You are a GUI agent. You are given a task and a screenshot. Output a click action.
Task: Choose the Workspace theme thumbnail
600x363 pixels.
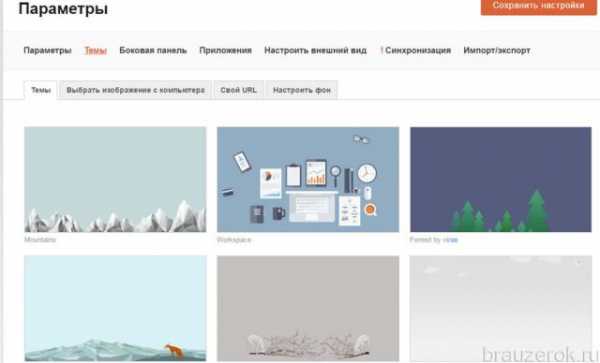[308, 179]
